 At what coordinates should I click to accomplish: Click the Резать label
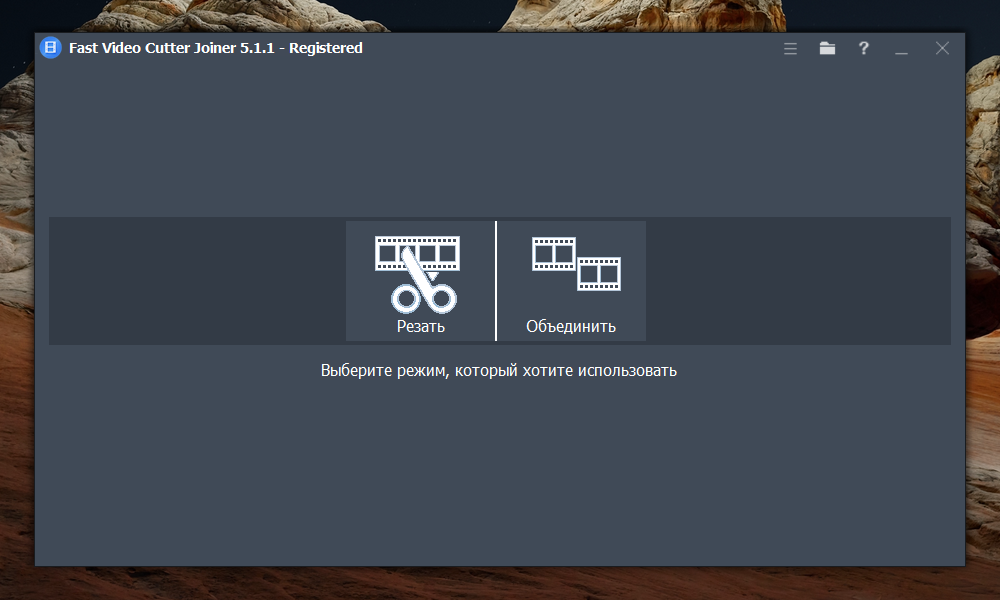(x=420, y=326)
